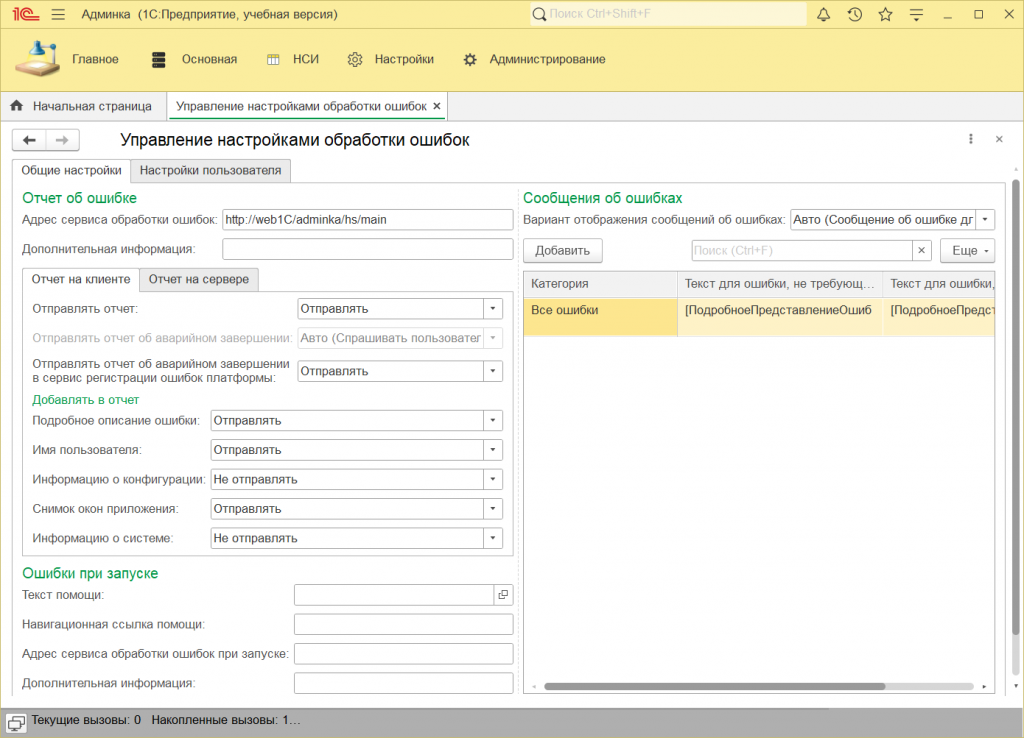Open favorites star icon

(x=885, y=15)
